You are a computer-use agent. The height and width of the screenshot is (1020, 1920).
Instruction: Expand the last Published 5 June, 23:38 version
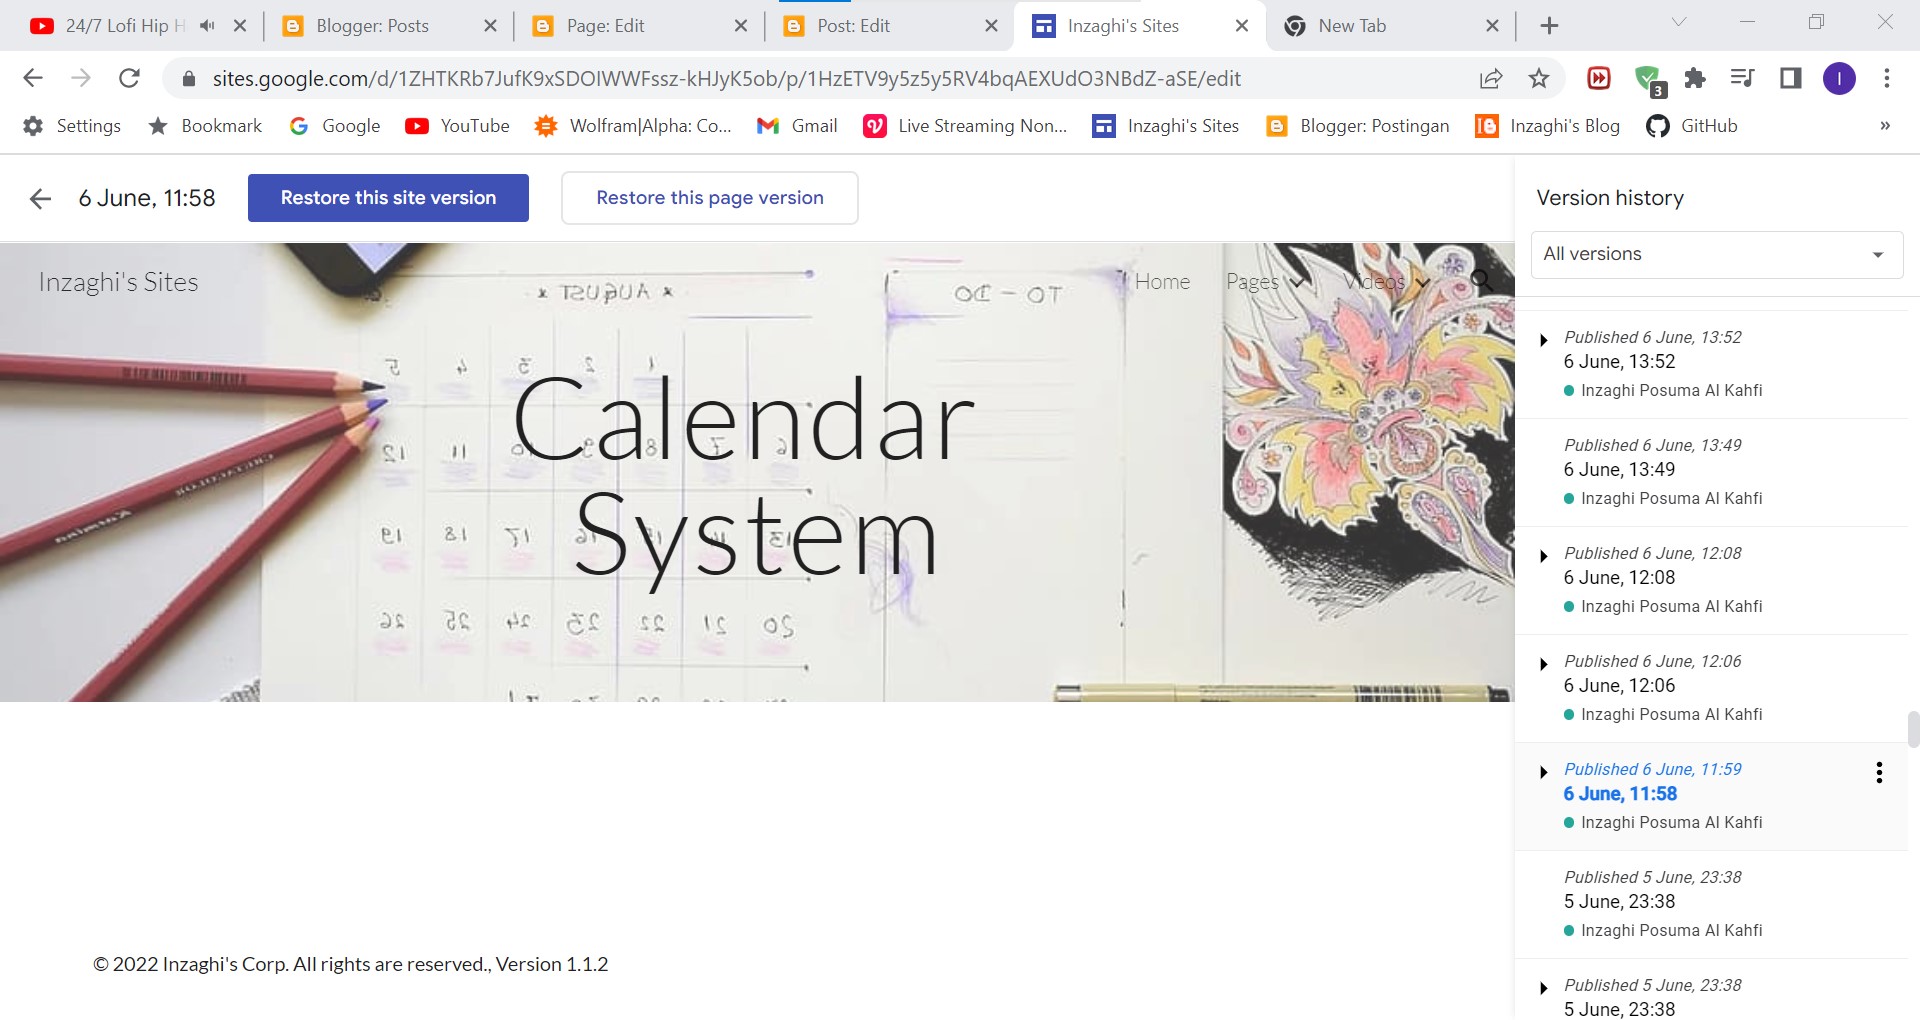(x=1544, y=988)
